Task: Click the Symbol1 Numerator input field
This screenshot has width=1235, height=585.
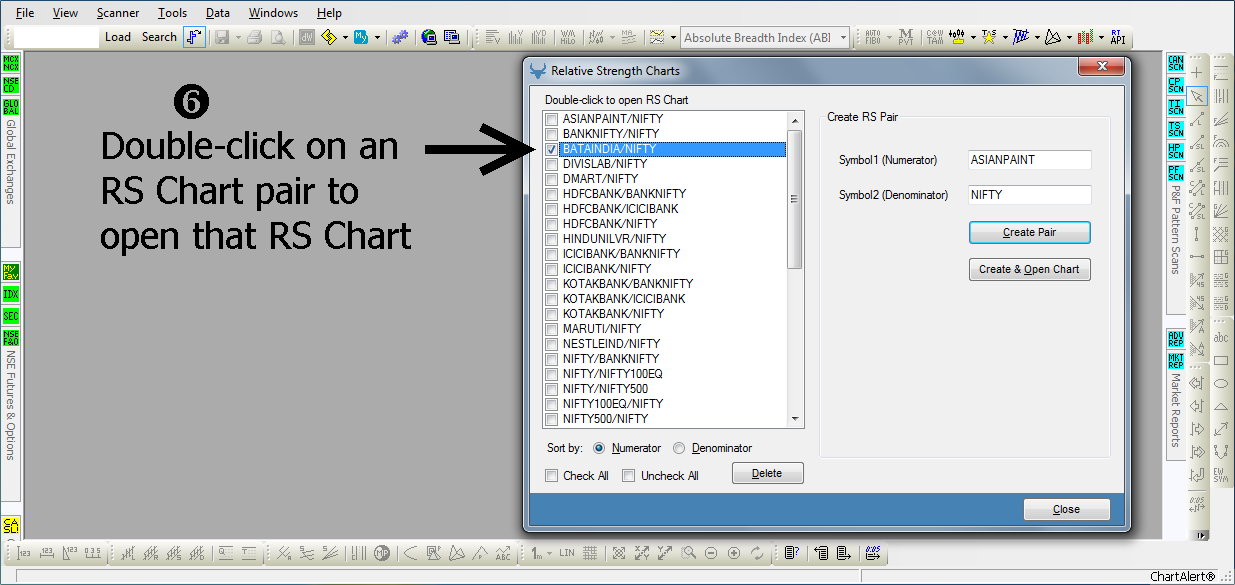Action: (1030, 160)
